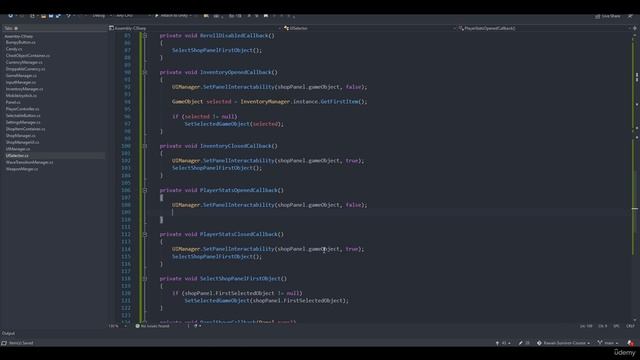Click the GetFirstItem() call on line 94
The width and height of the screenshot is (640, 360).
pos(343,102)
